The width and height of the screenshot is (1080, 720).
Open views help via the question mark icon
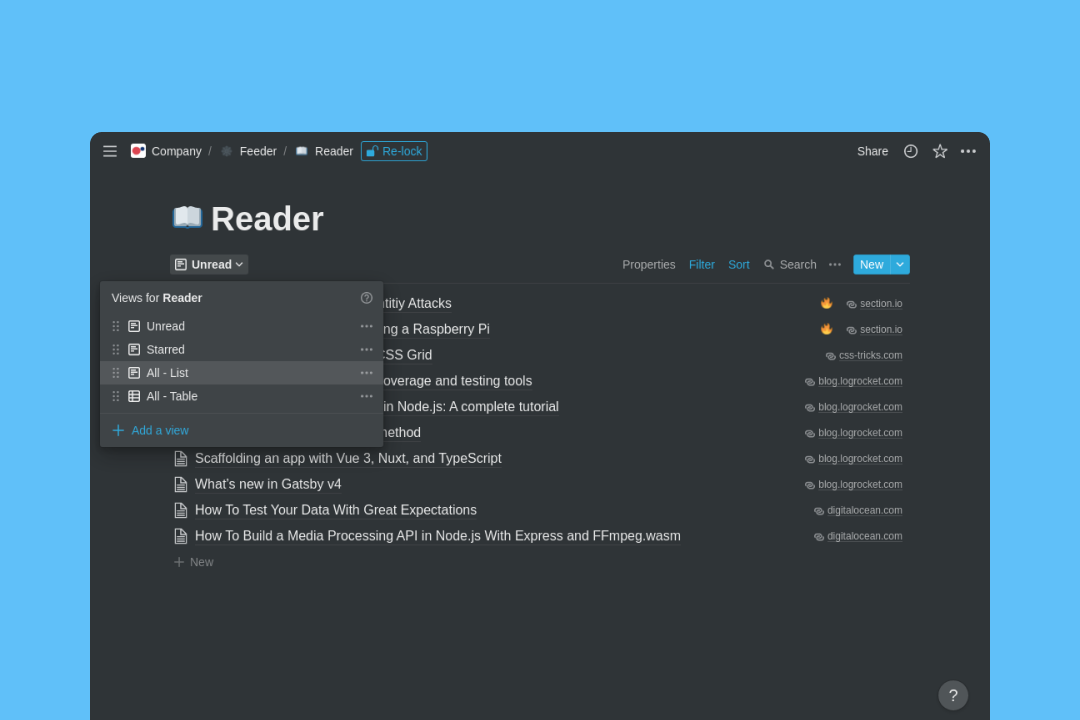(x=366, y=297)
